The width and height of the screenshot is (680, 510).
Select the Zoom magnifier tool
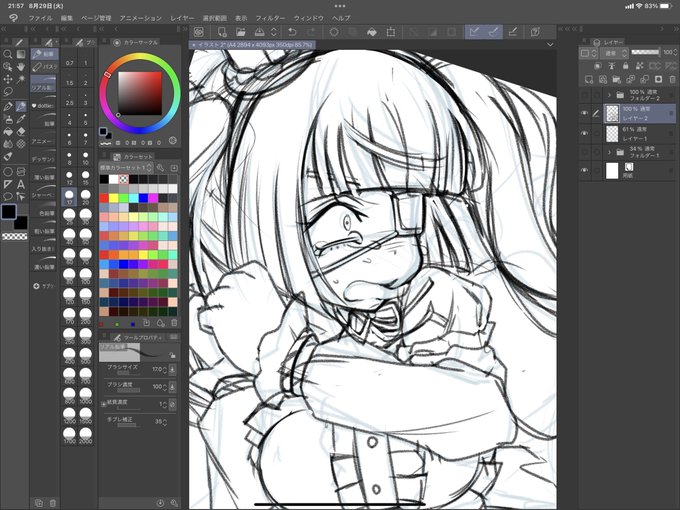[8, 54]
